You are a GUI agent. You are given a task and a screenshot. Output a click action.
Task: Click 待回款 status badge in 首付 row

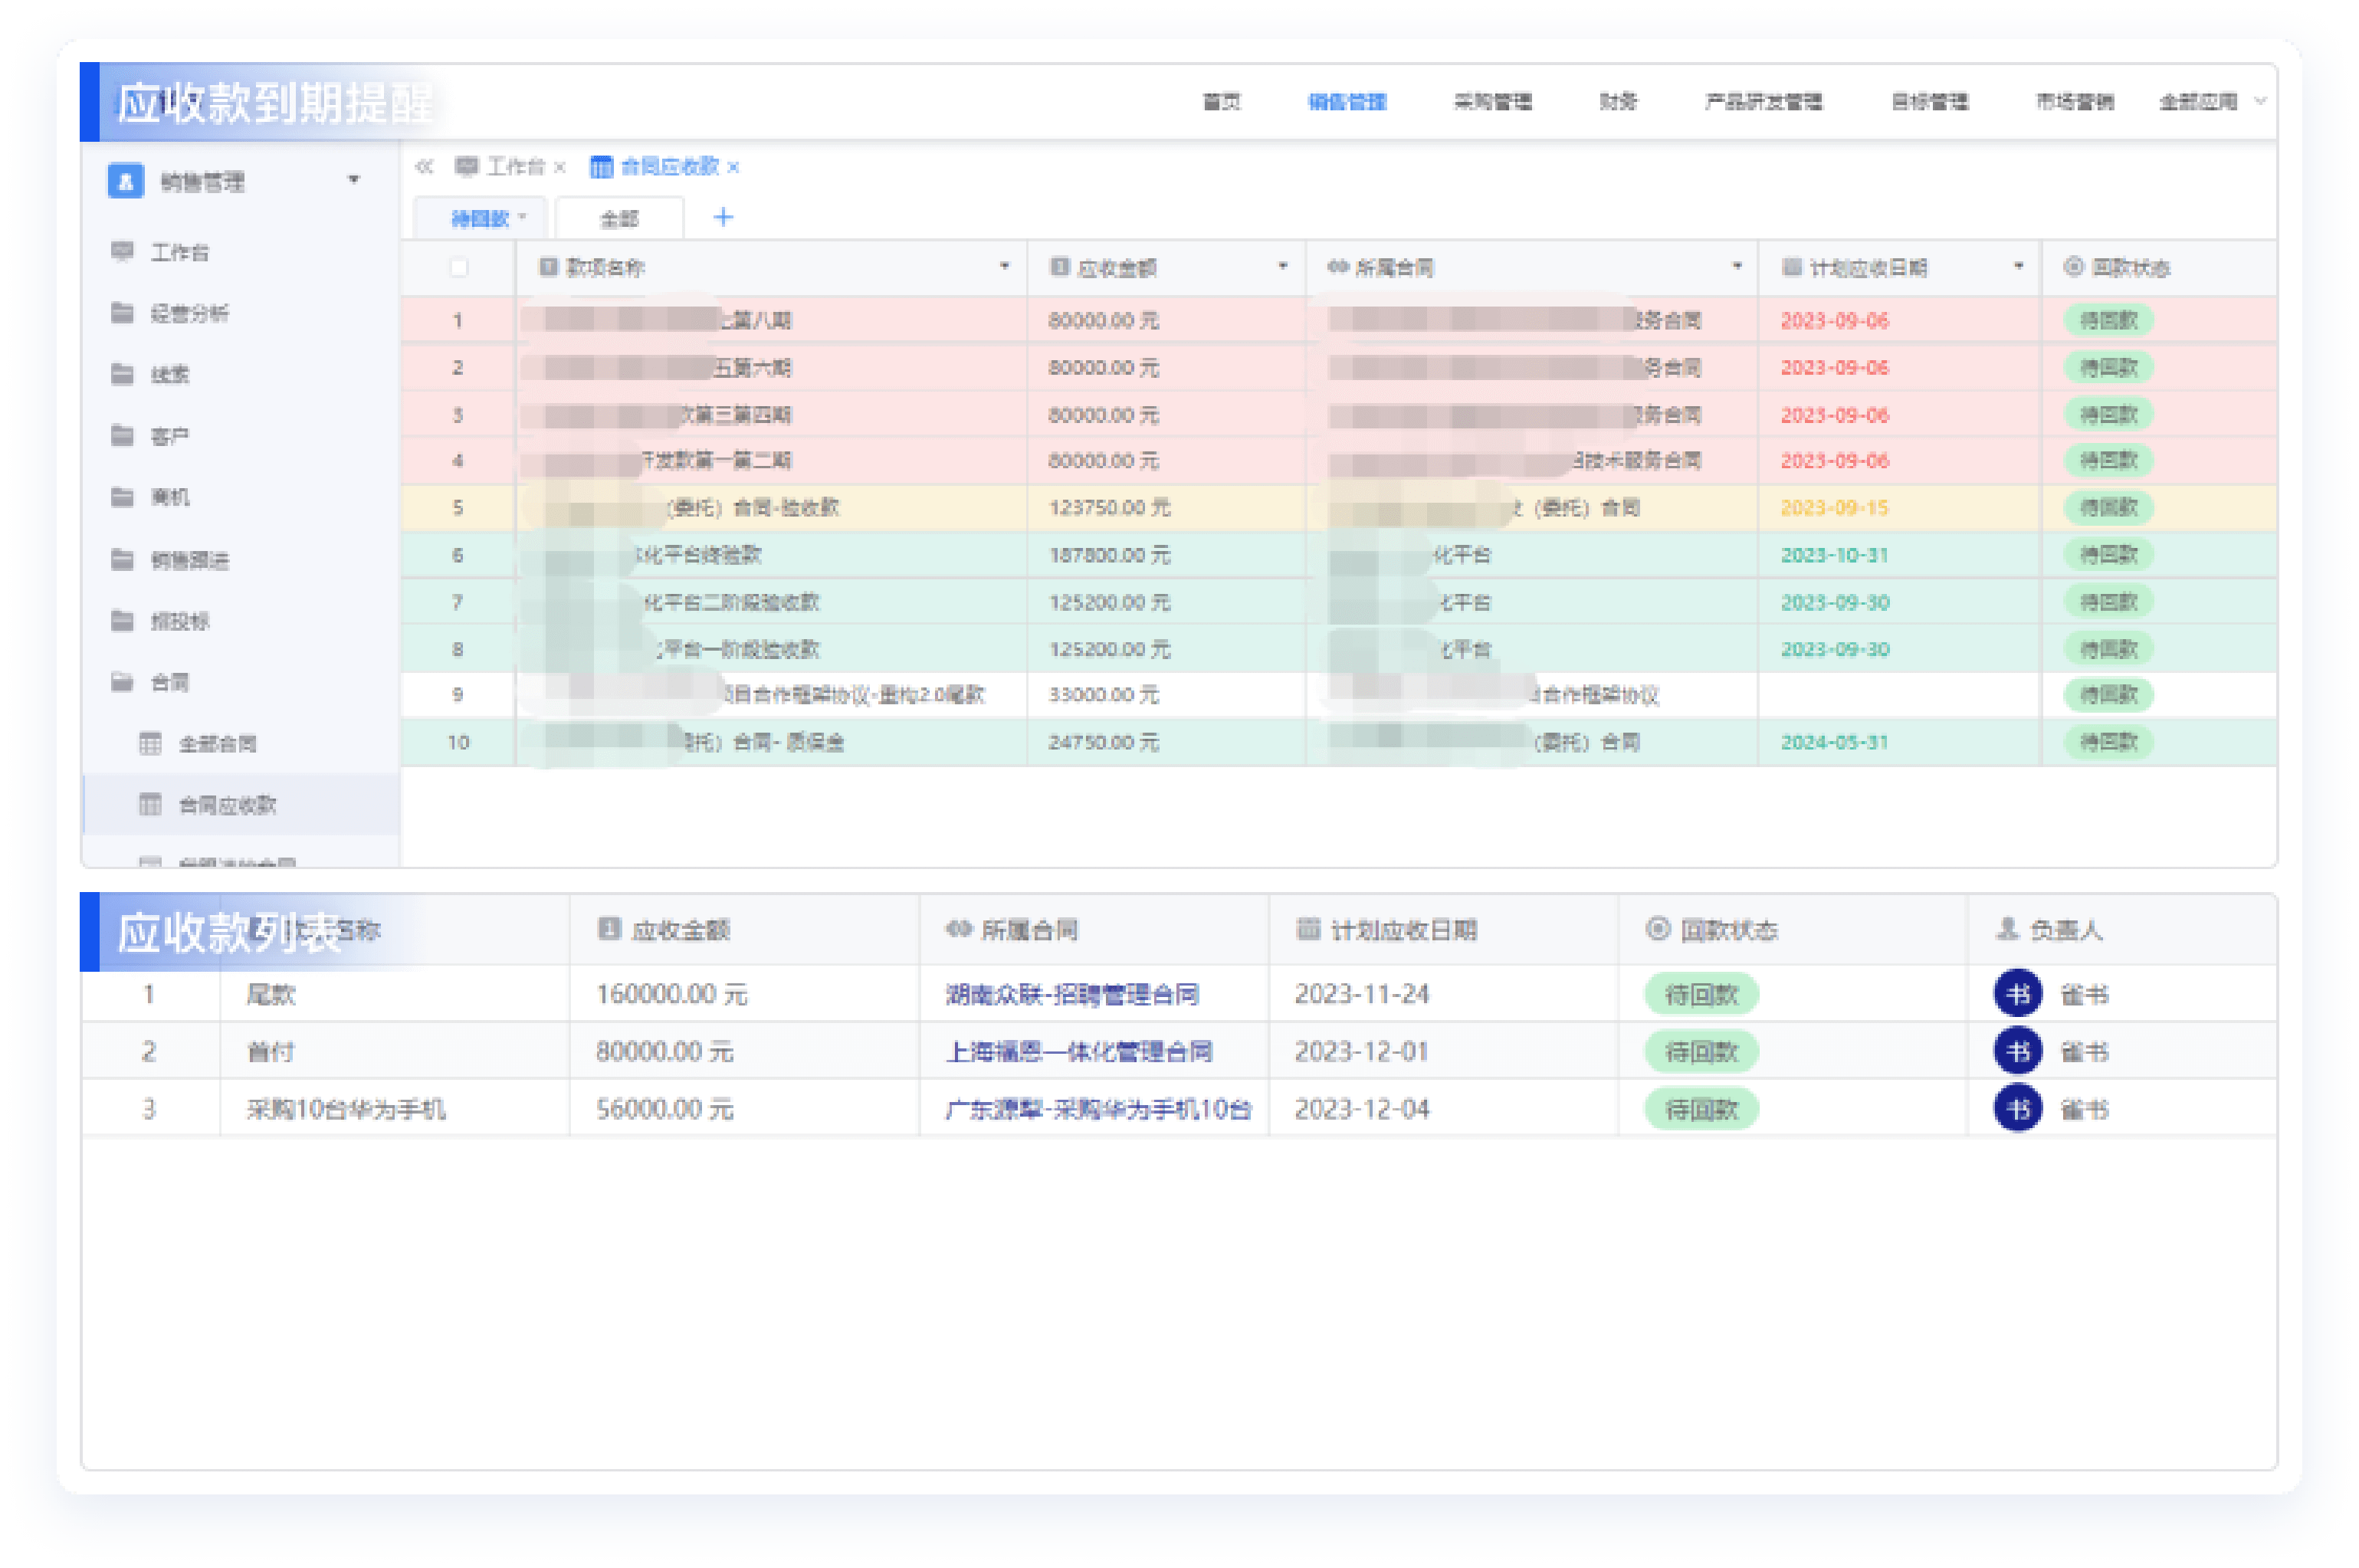(1701, 1051)
